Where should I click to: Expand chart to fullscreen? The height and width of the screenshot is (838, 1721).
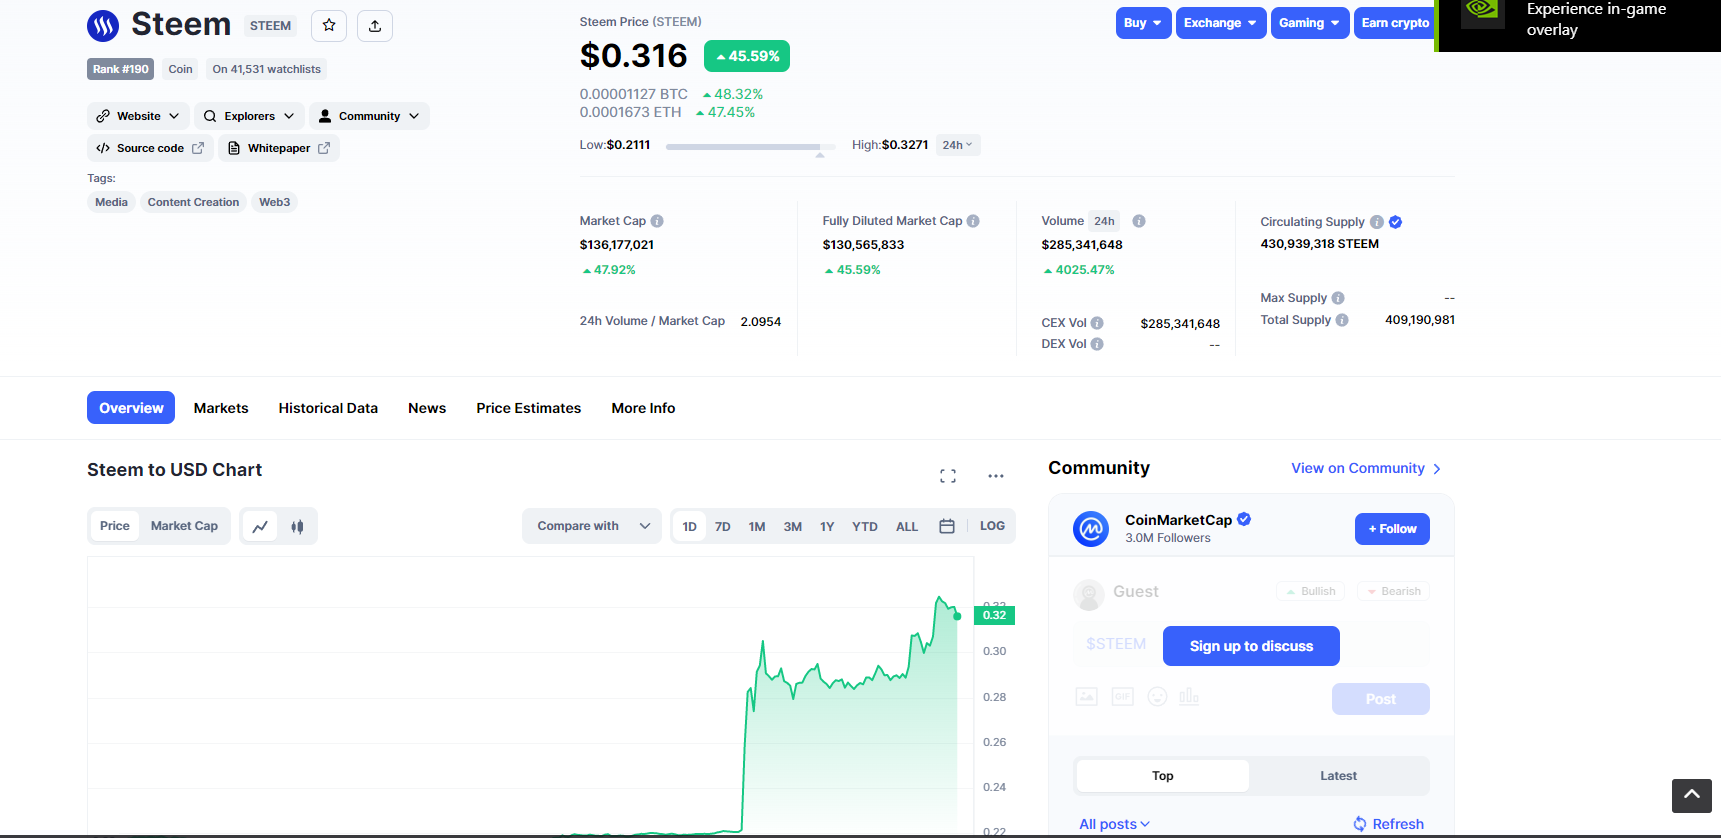click(948, 476)
